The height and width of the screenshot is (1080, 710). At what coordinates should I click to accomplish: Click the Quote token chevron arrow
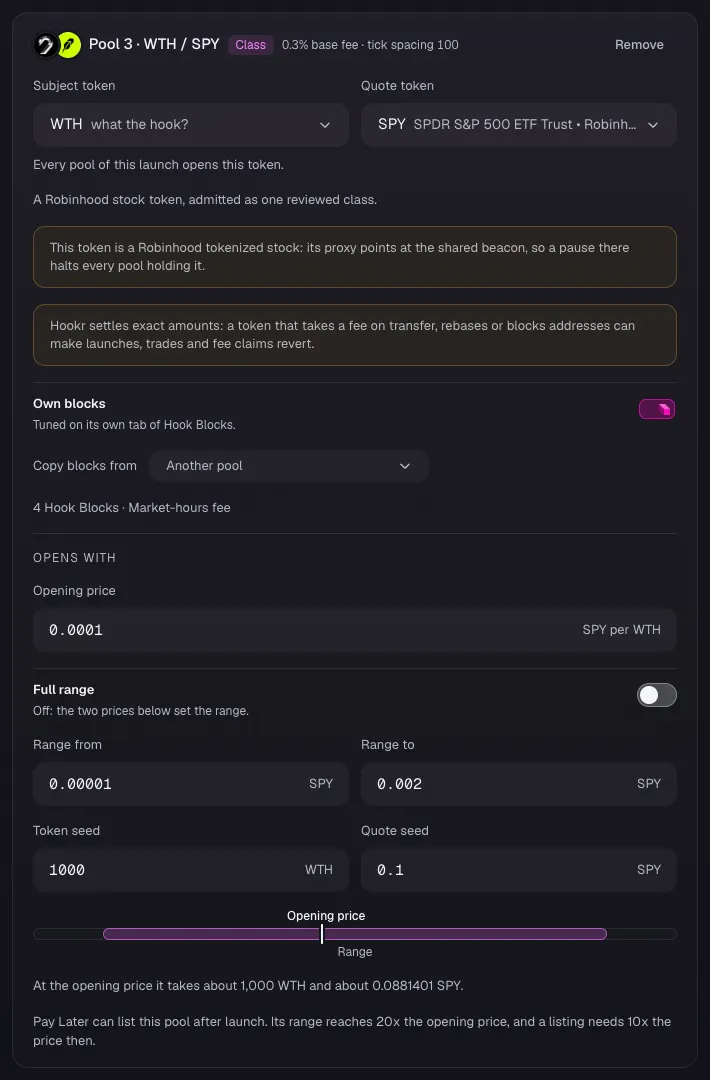click(653, 125)
